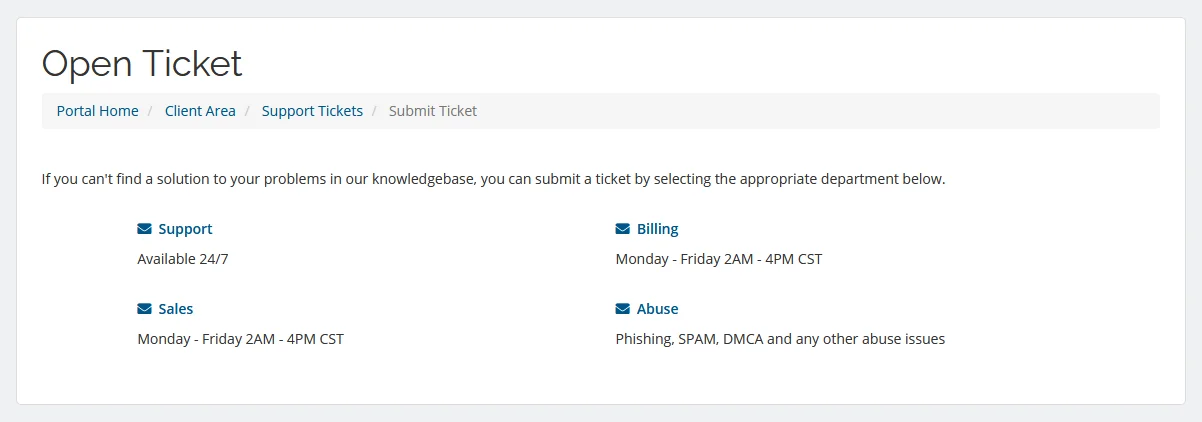The image size is (1202, 422).
Task: Open the Support department ticket link
Action: pyautogui.click(x=185, y=229)
